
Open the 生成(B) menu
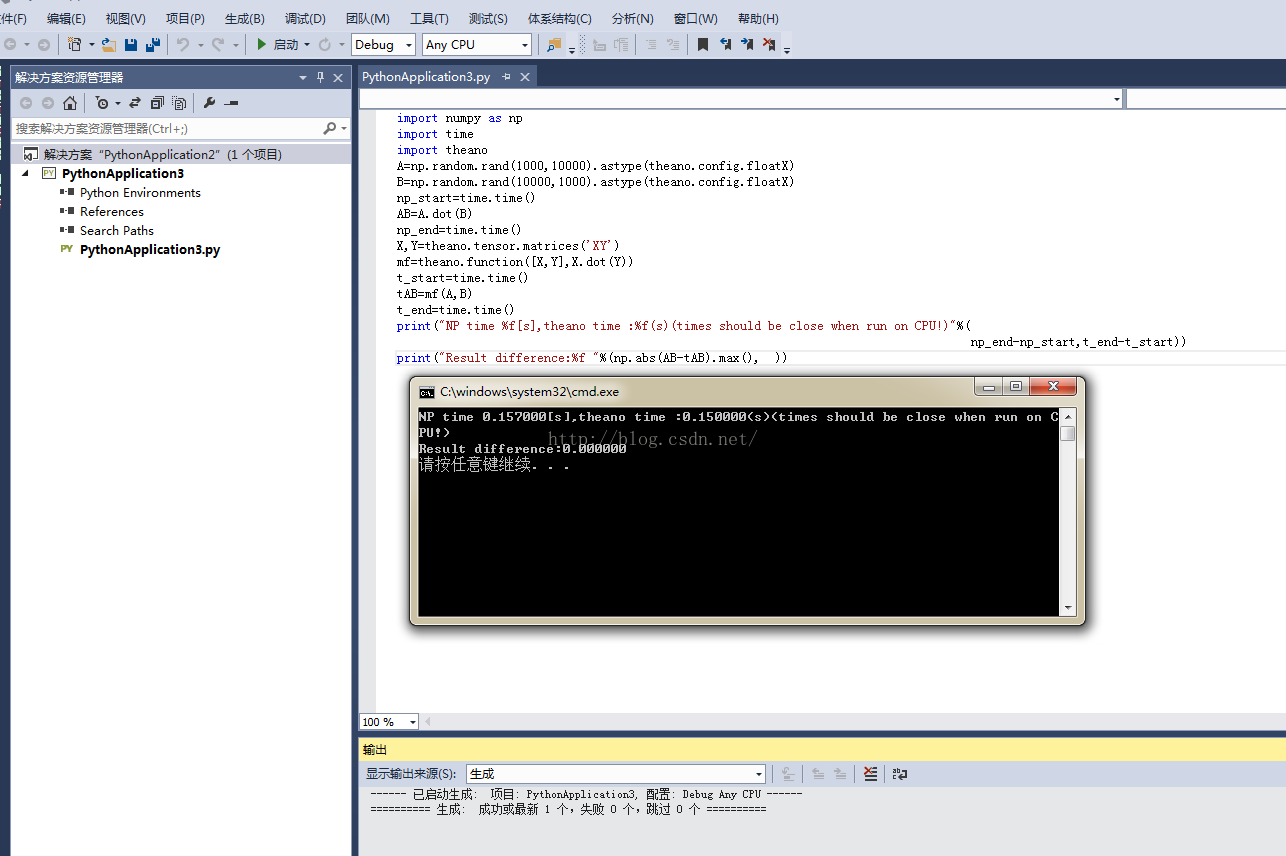(245, 18)
